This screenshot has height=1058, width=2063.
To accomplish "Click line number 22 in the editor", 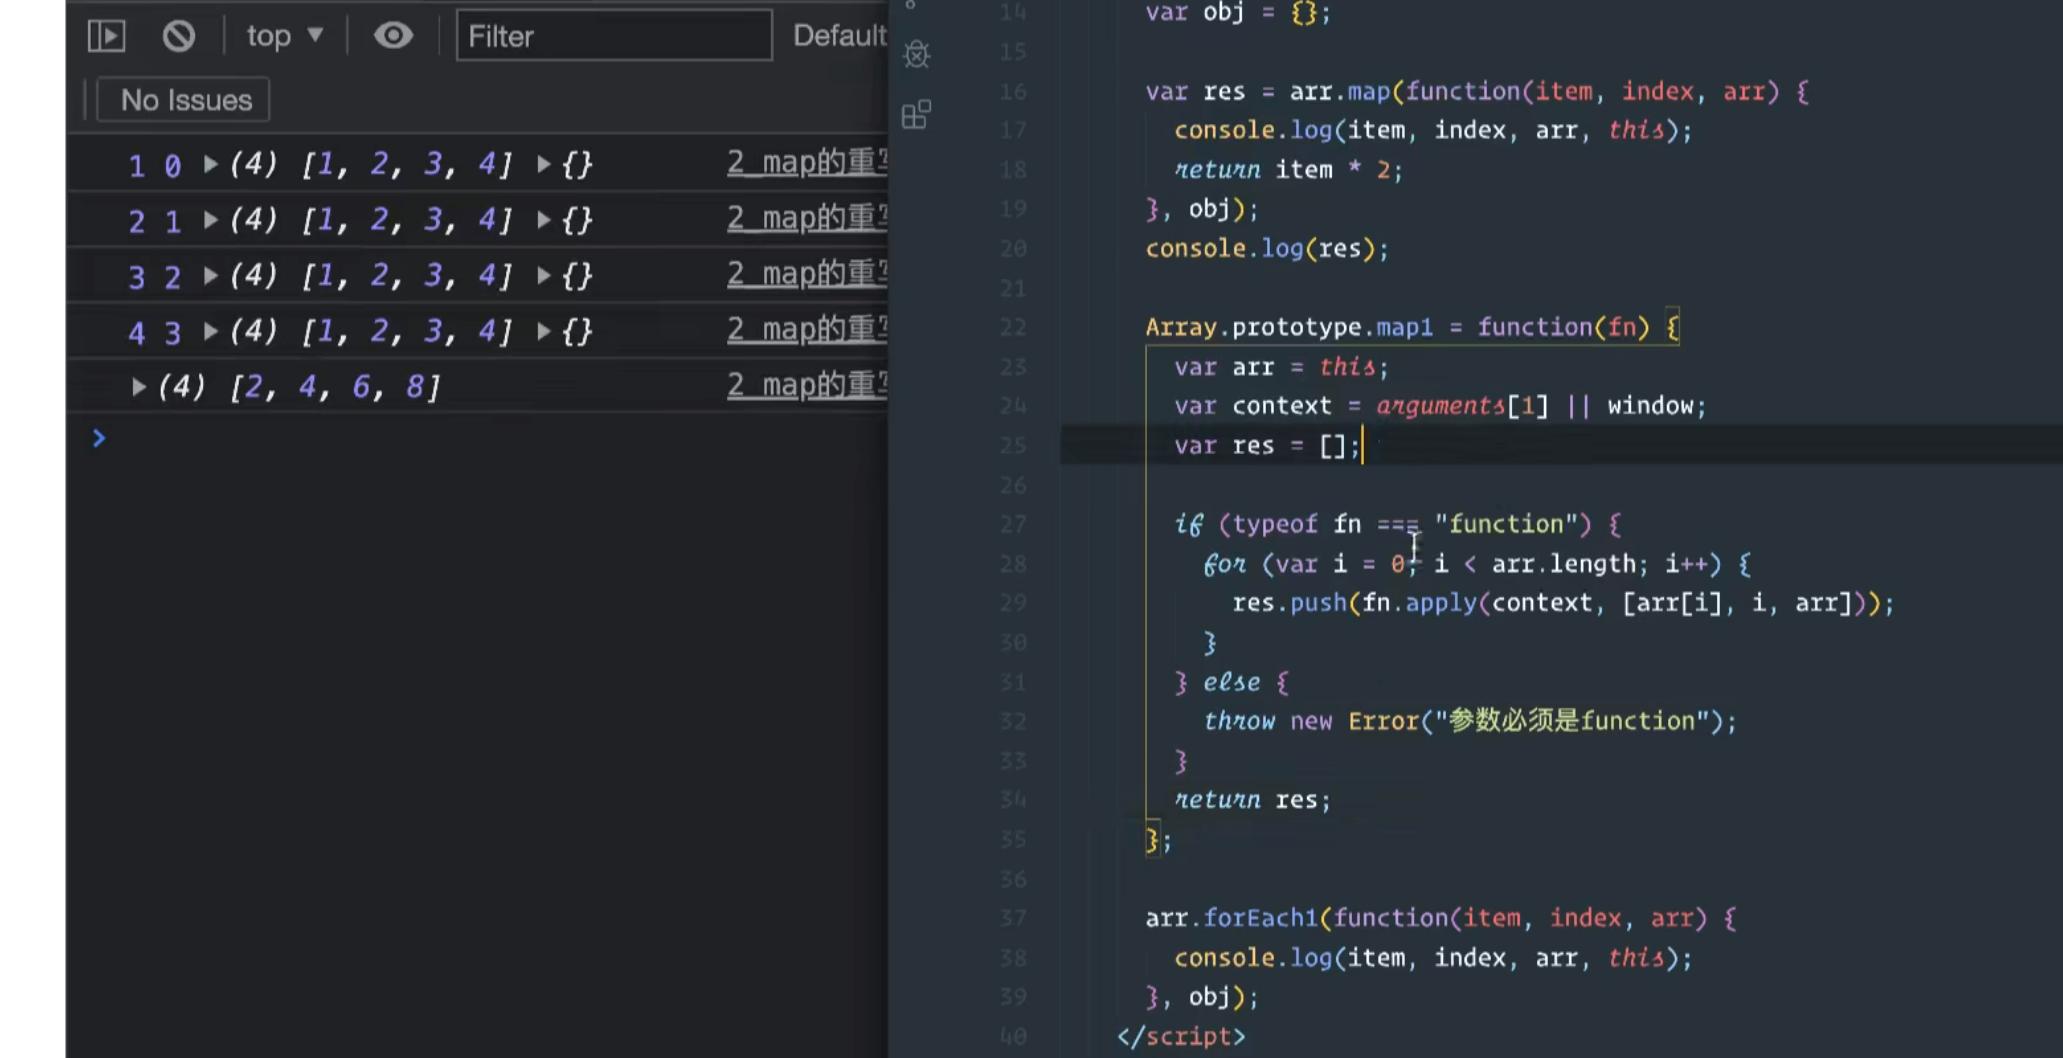I will pyautogui.click(x=1013, y=327).
